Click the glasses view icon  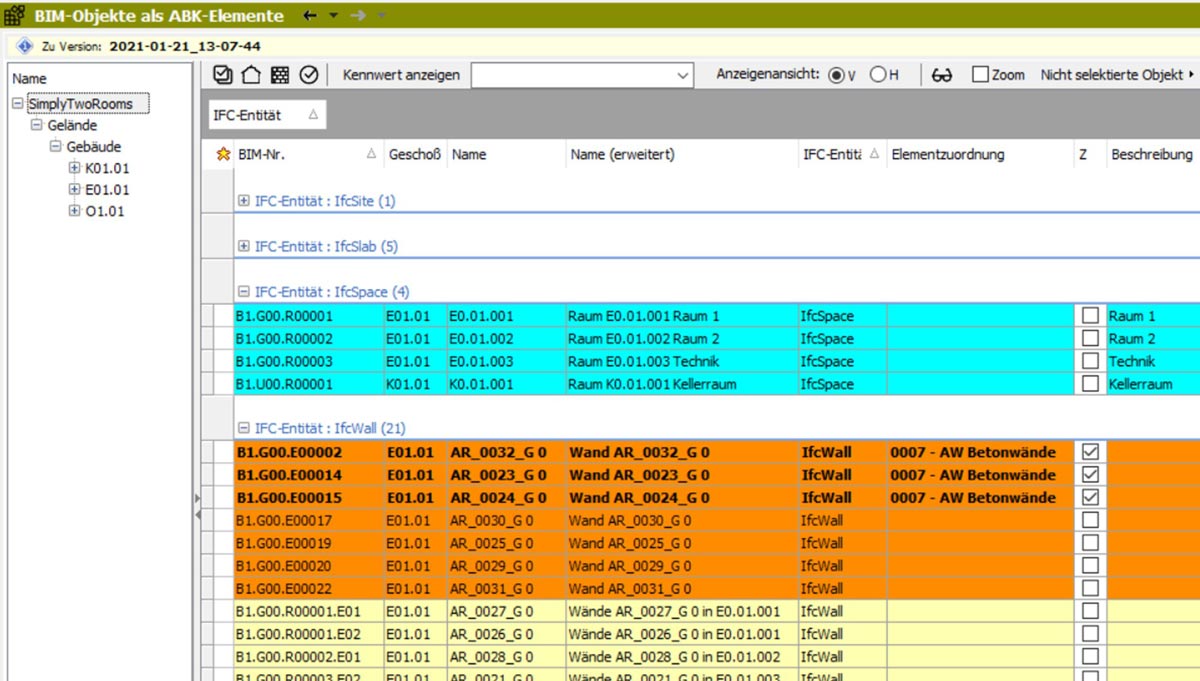click(941, 75)
